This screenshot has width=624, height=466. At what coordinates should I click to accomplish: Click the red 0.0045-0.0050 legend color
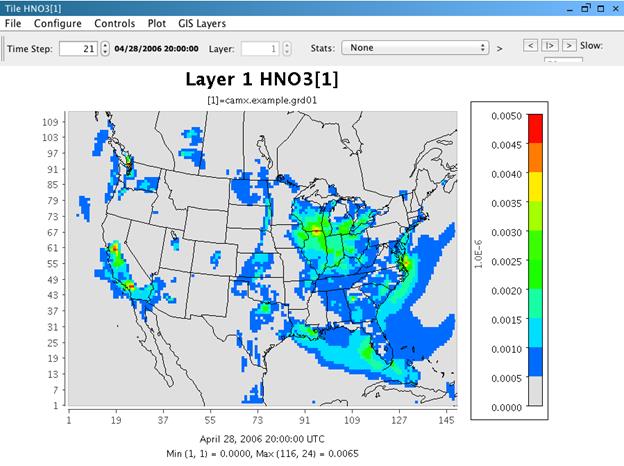(535, 129)
